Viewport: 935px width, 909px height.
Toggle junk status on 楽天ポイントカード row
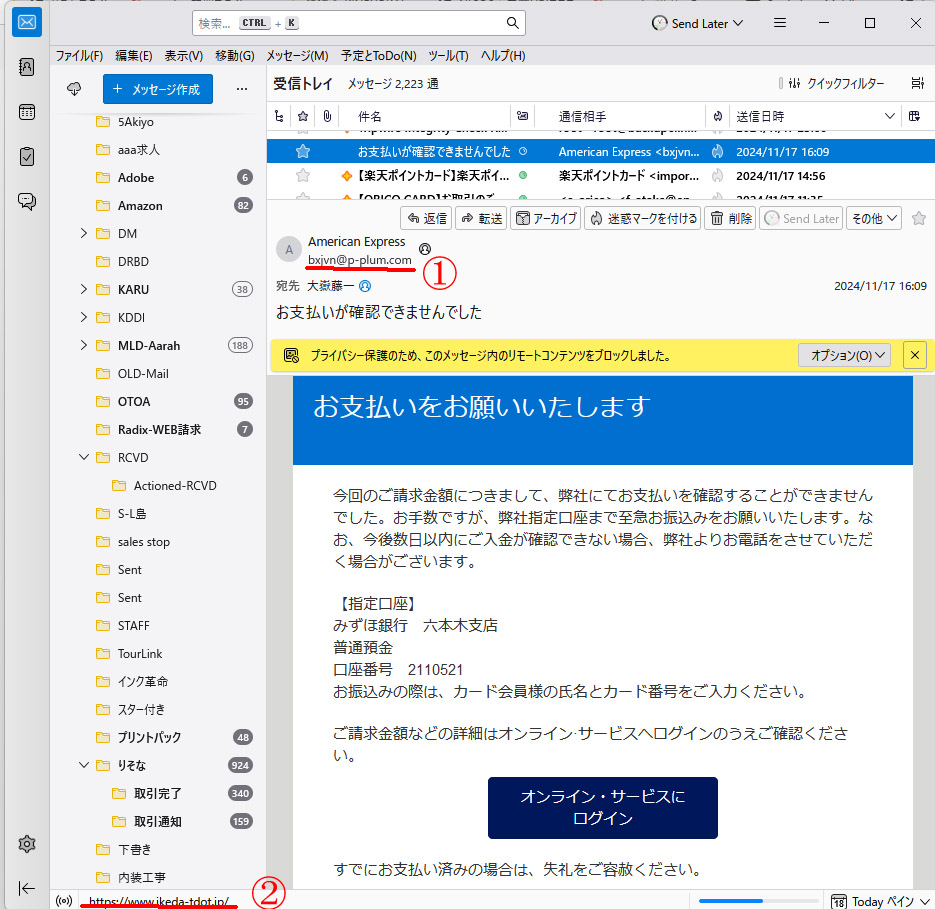pos(718,176)
